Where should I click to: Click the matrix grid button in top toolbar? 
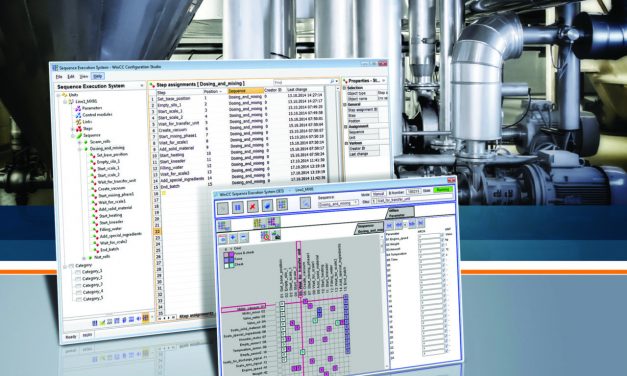pos(282,204)
